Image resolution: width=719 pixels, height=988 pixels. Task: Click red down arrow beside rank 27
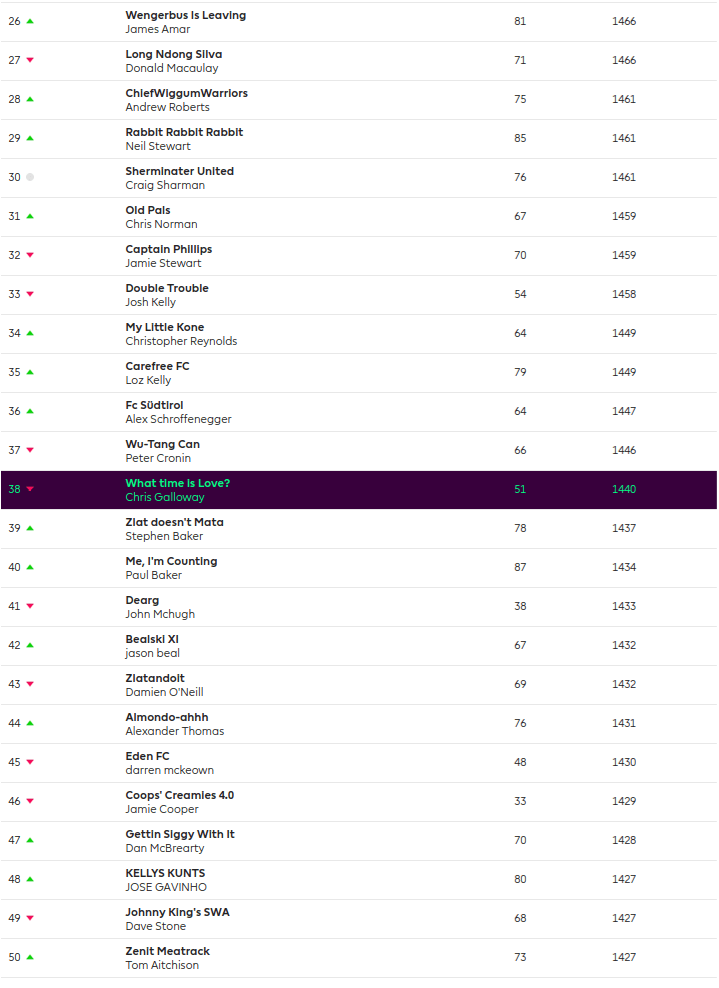click(30, 60)
